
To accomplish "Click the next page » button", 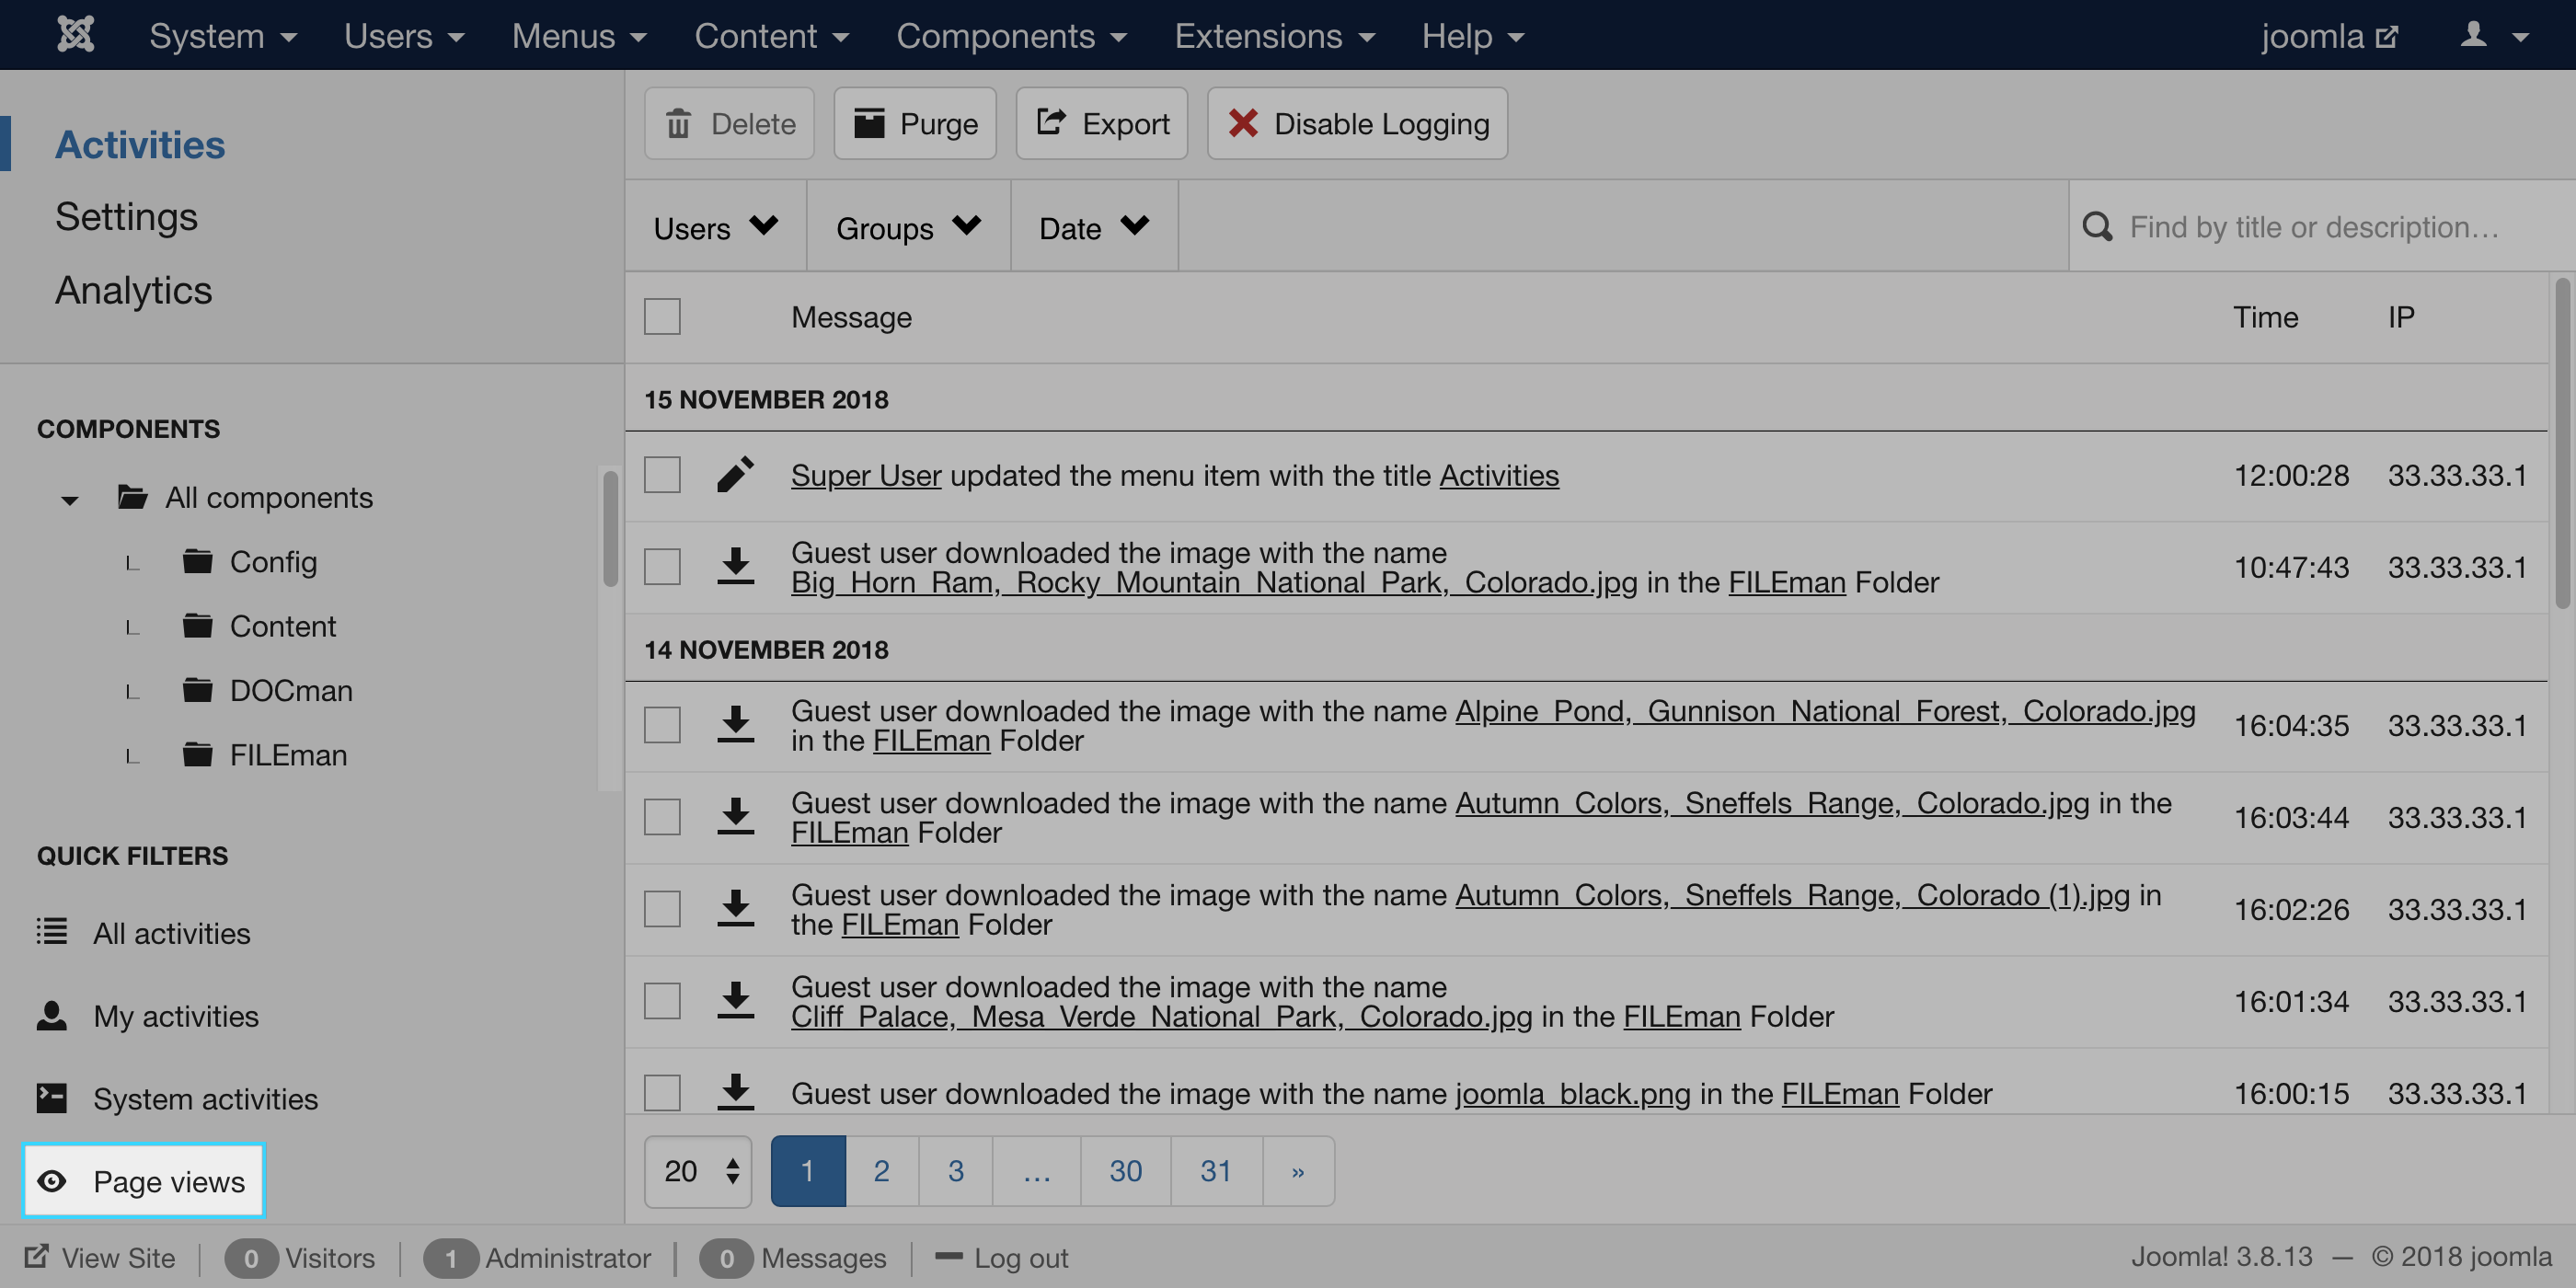I will click(x=1297, y=1171).
